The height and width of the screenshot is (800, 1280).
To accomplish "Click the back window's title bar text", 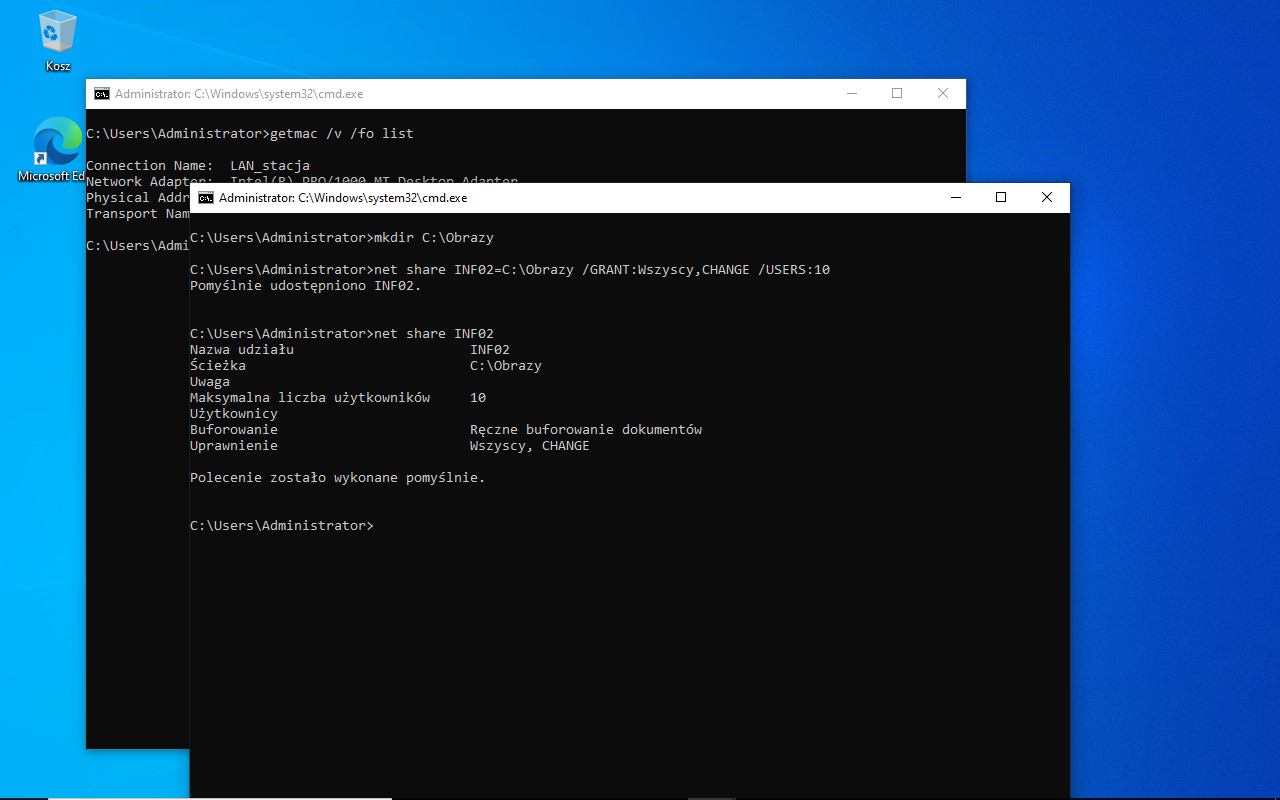I will [x=239, y=94].
